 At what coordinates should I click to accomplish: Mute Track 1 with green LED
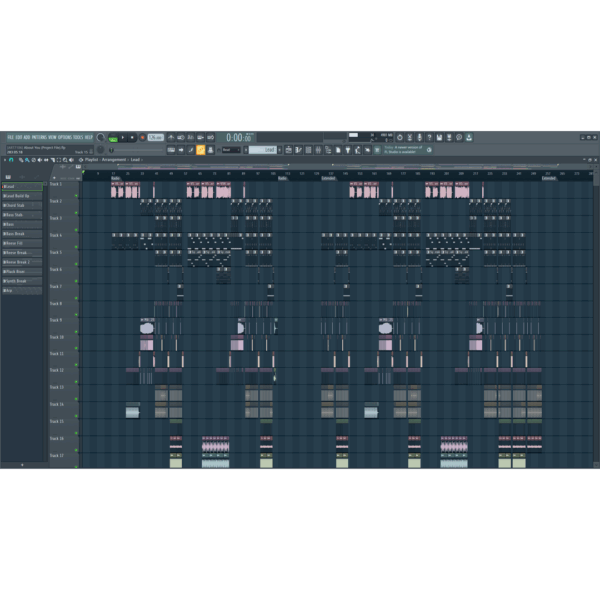(x=77, y=196)
